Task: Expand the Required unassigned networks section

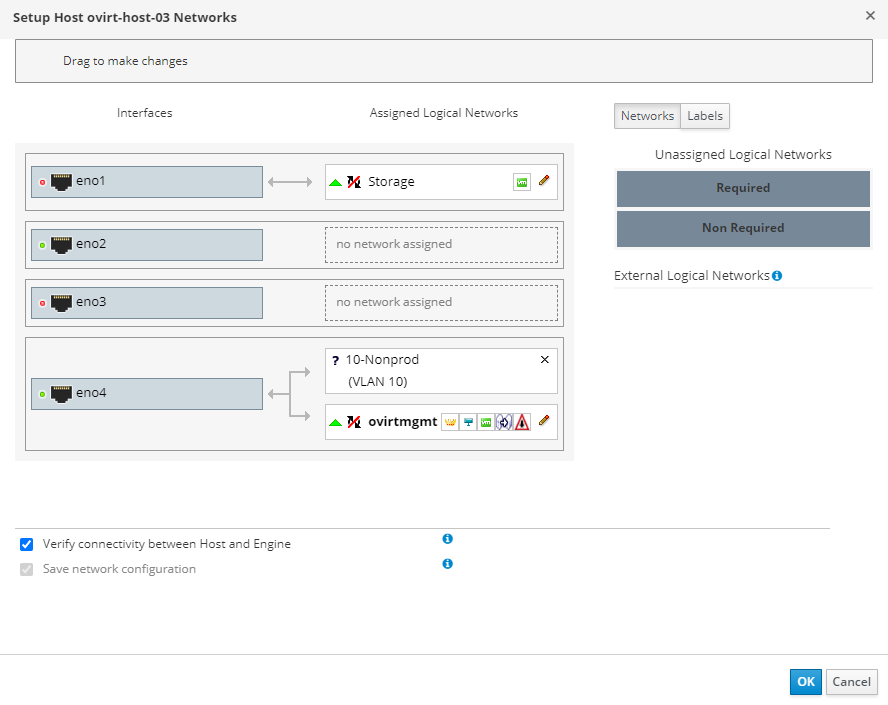Action: [x=743, y=188]
